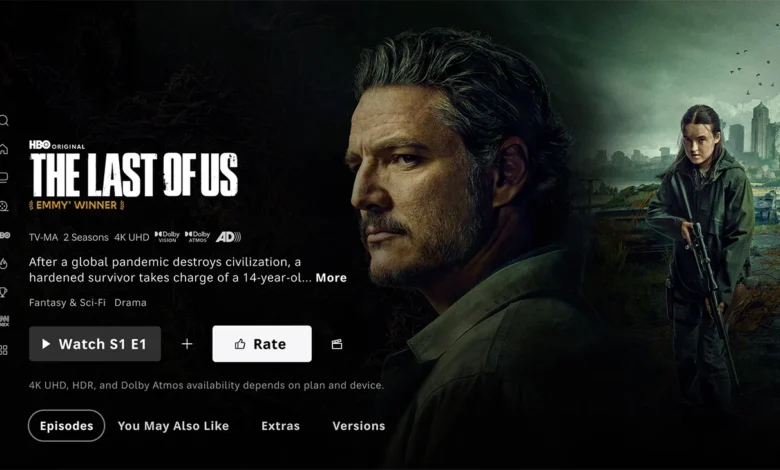Expand the description with More
This screenshot has width=780, height=470.
coord(331,278)
